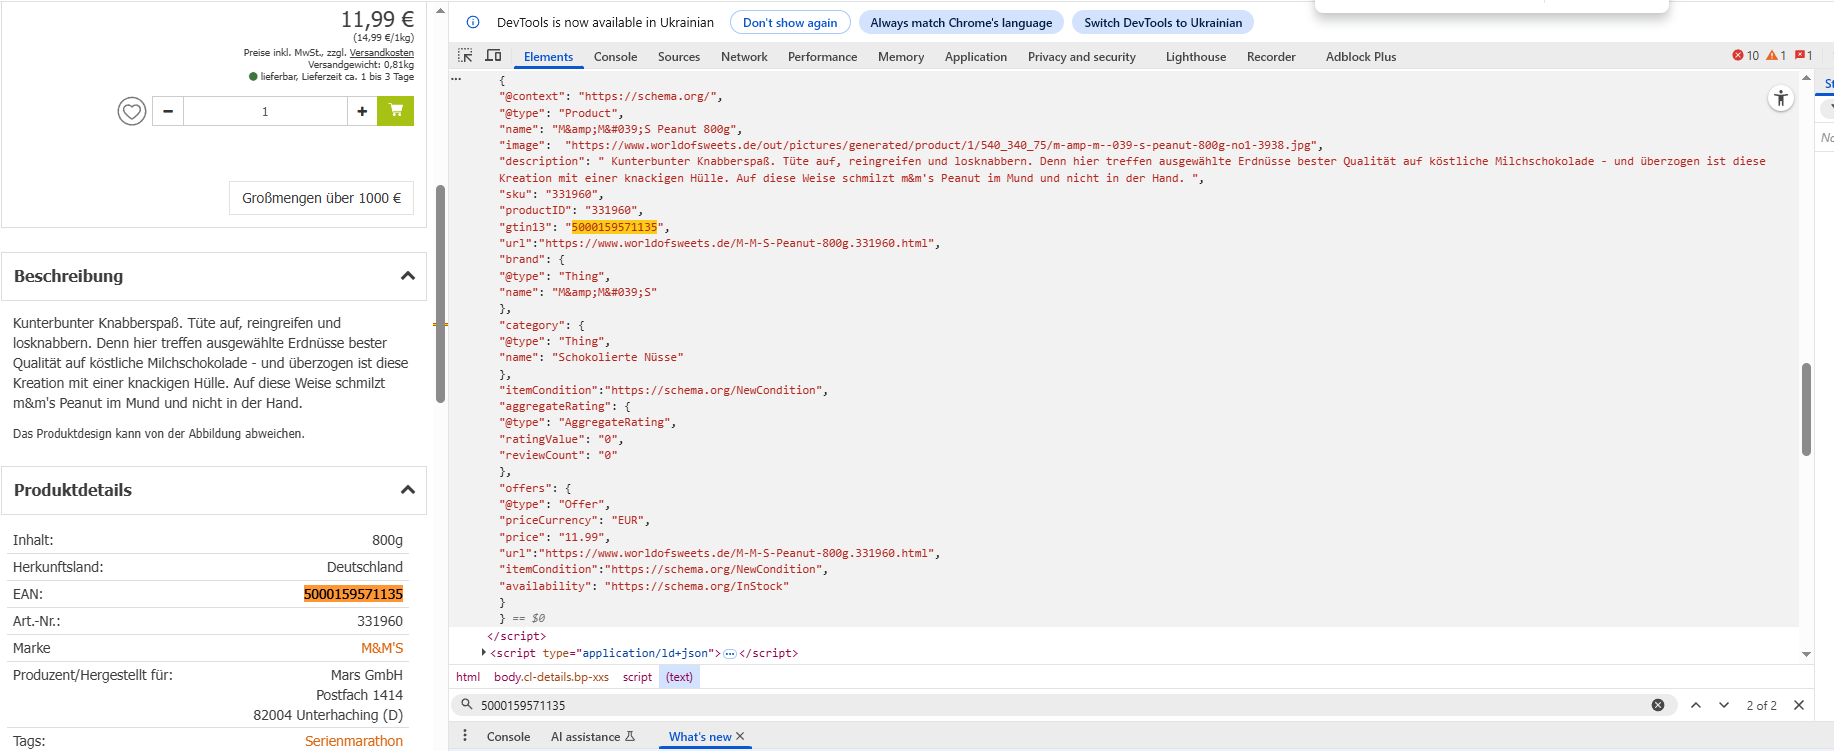Viewport: 1834px width, 751px height.
Task: Click the highlighted gtin13 value in code
Action: click(x=614, y=227)
